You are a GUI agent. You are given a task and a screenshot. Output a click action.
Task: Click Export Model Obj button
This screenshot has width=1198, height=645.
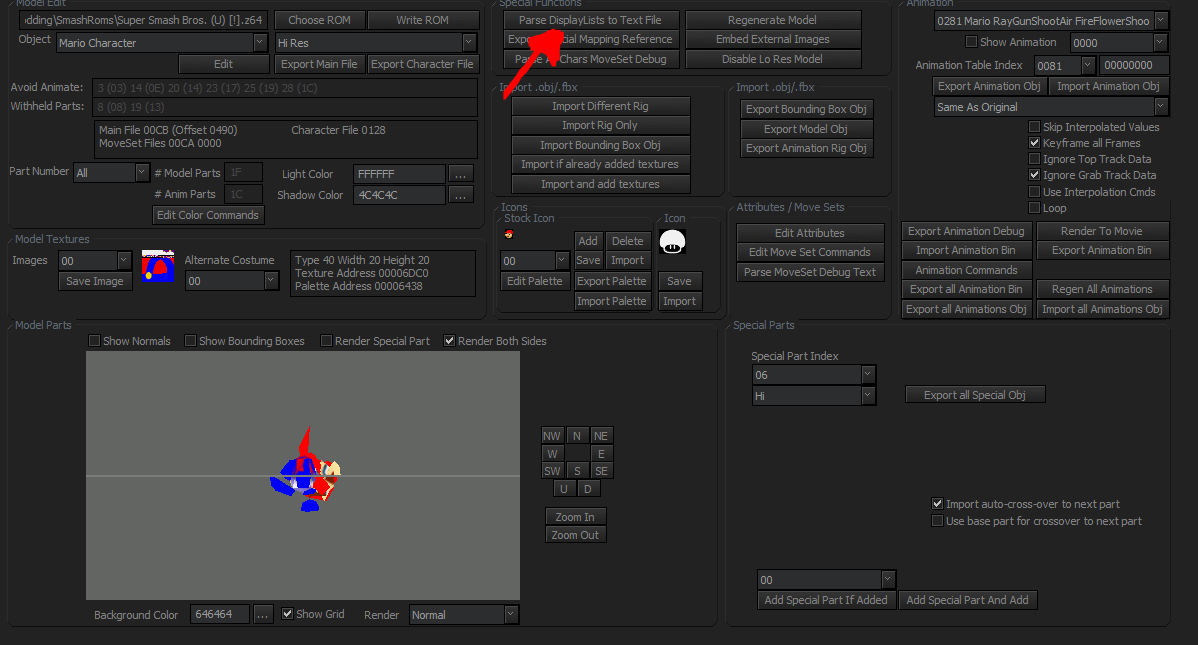click(806, 129)
